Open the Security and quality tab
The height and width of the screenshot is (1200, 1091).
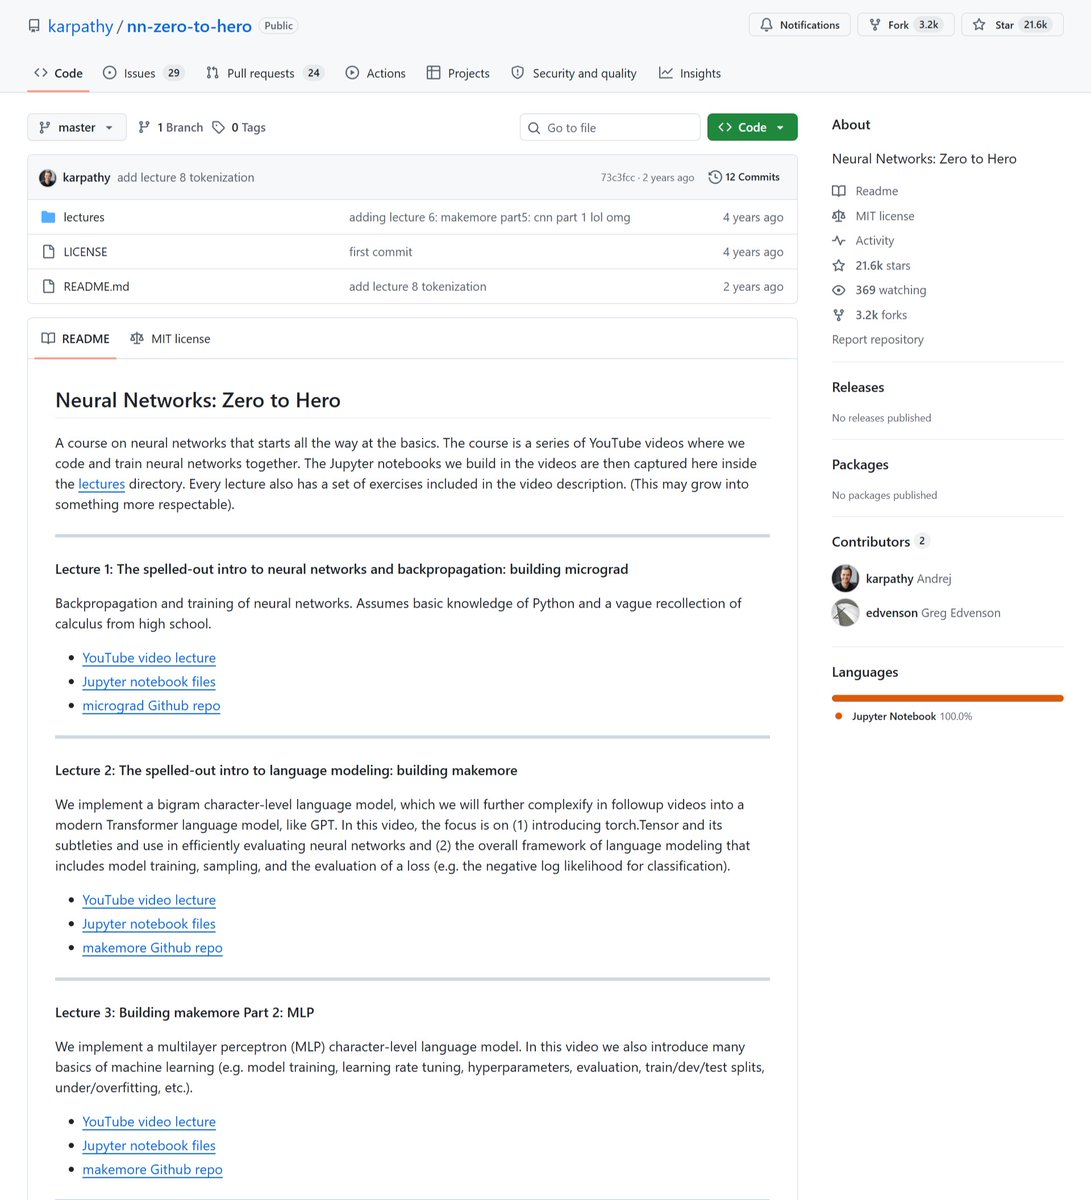(574, 73)
